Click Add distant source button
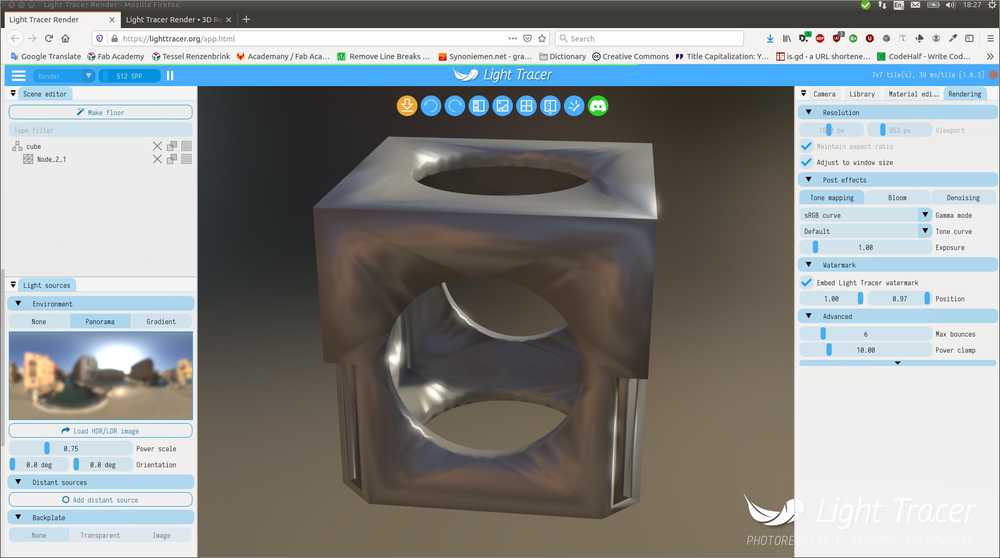The image size is (1000, 558). point(100,500)
